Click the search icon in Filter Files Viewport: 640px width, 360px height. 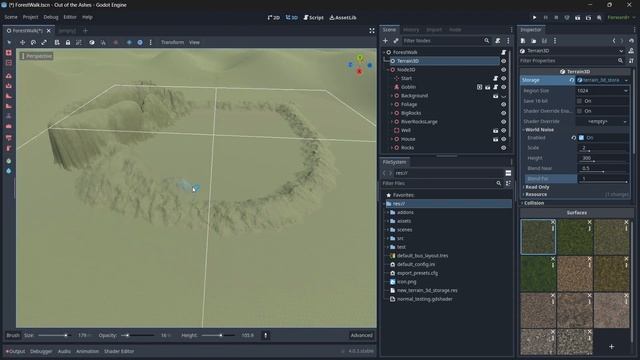point(498,184)
